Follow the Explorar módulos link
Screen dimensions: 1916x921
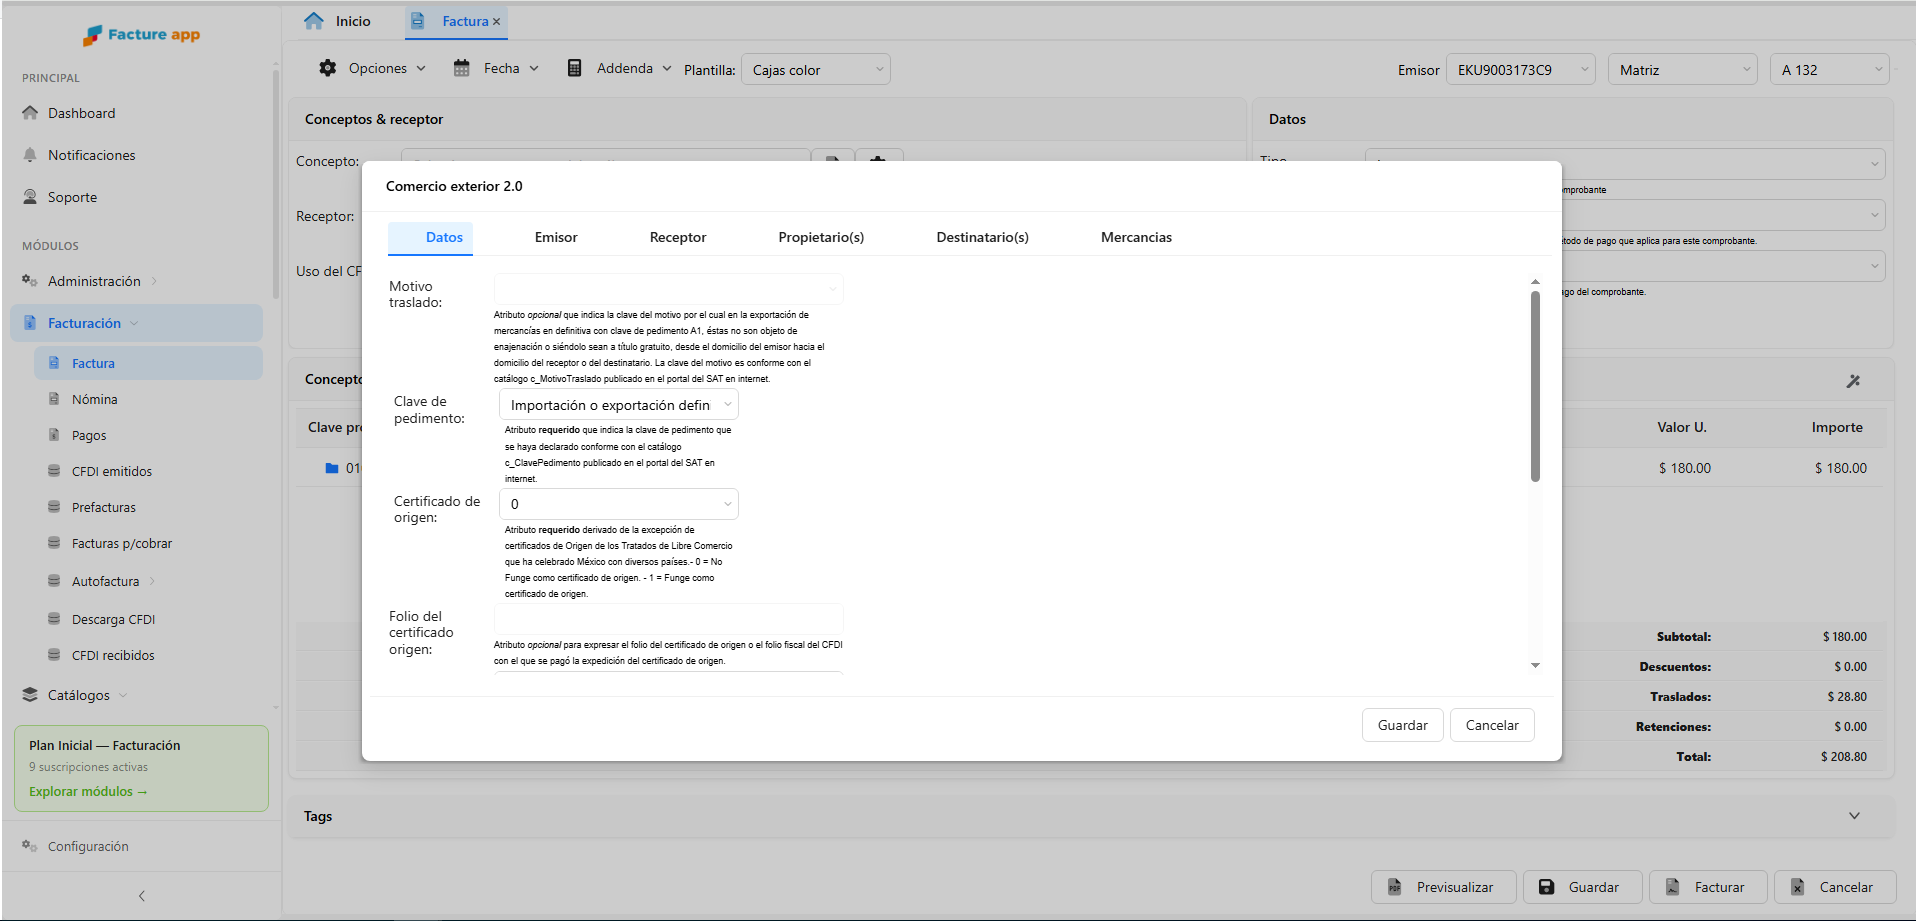[x=88, y=791]
